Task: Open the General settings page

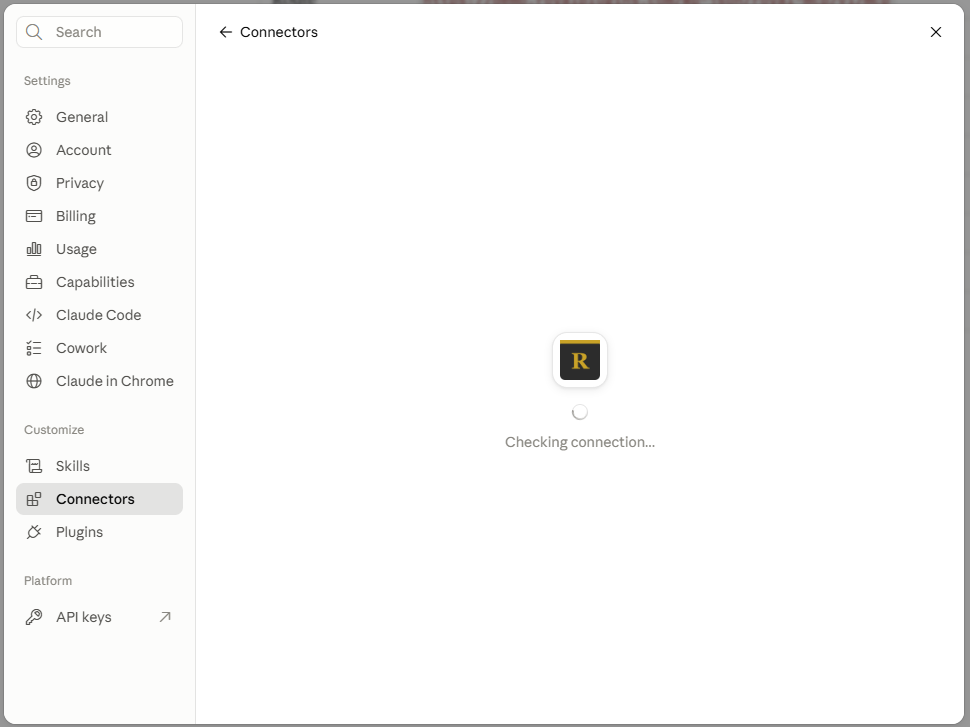Action: tap(100, 117)
